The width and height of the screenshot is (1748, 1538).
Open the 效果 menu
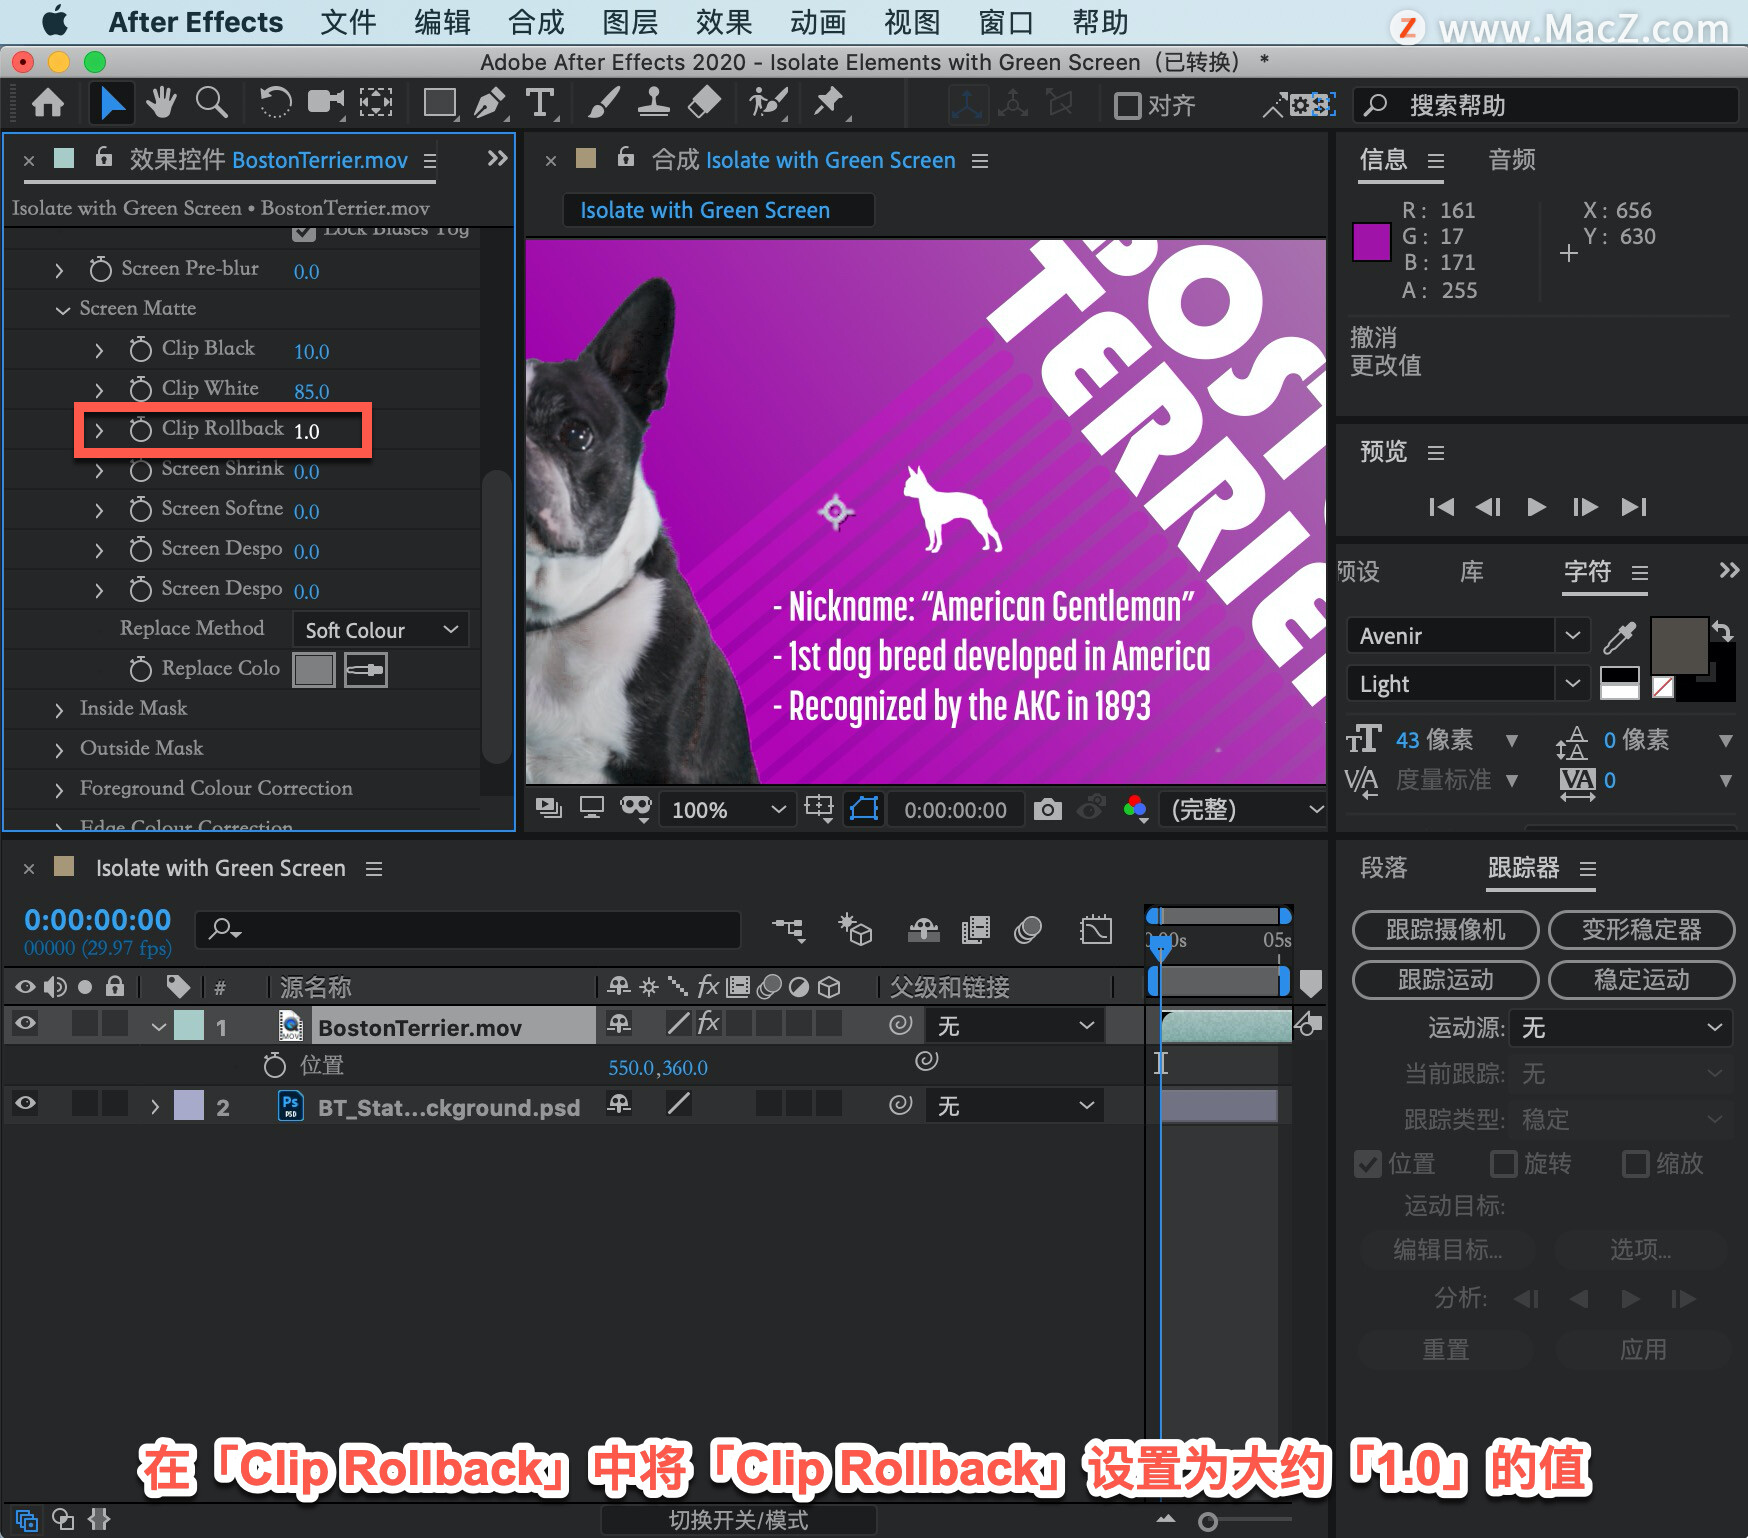tap(724, 22)
